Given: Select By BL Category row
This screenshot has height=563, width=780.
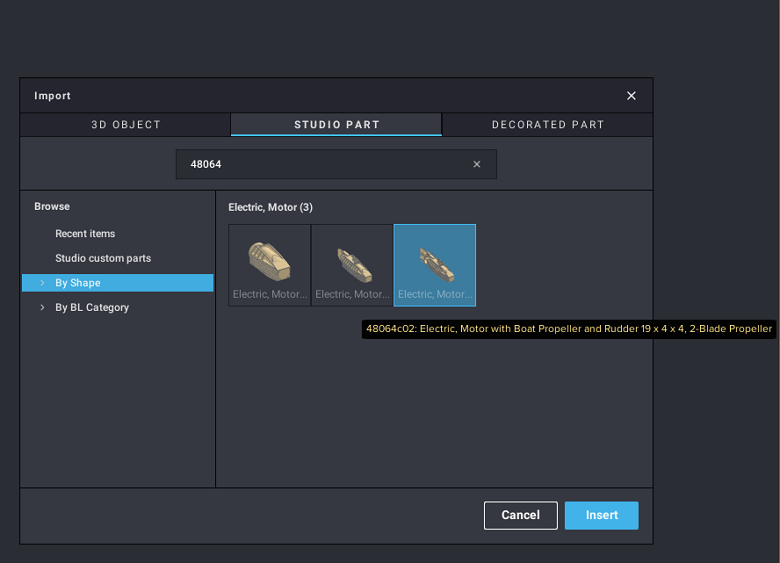Looking at the screenshot, I should click(x=117, y=307).
